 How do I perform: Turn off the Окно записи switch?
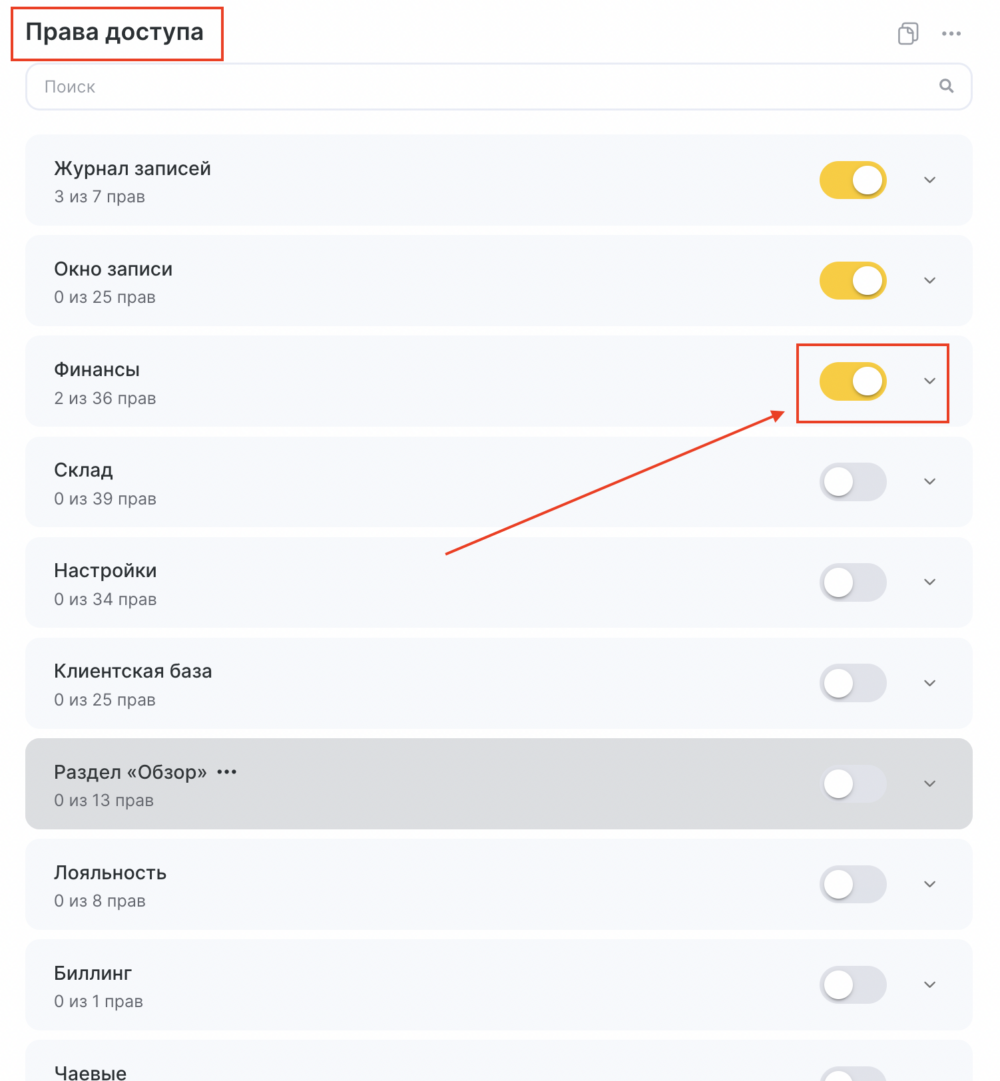[x=853, y=281]
